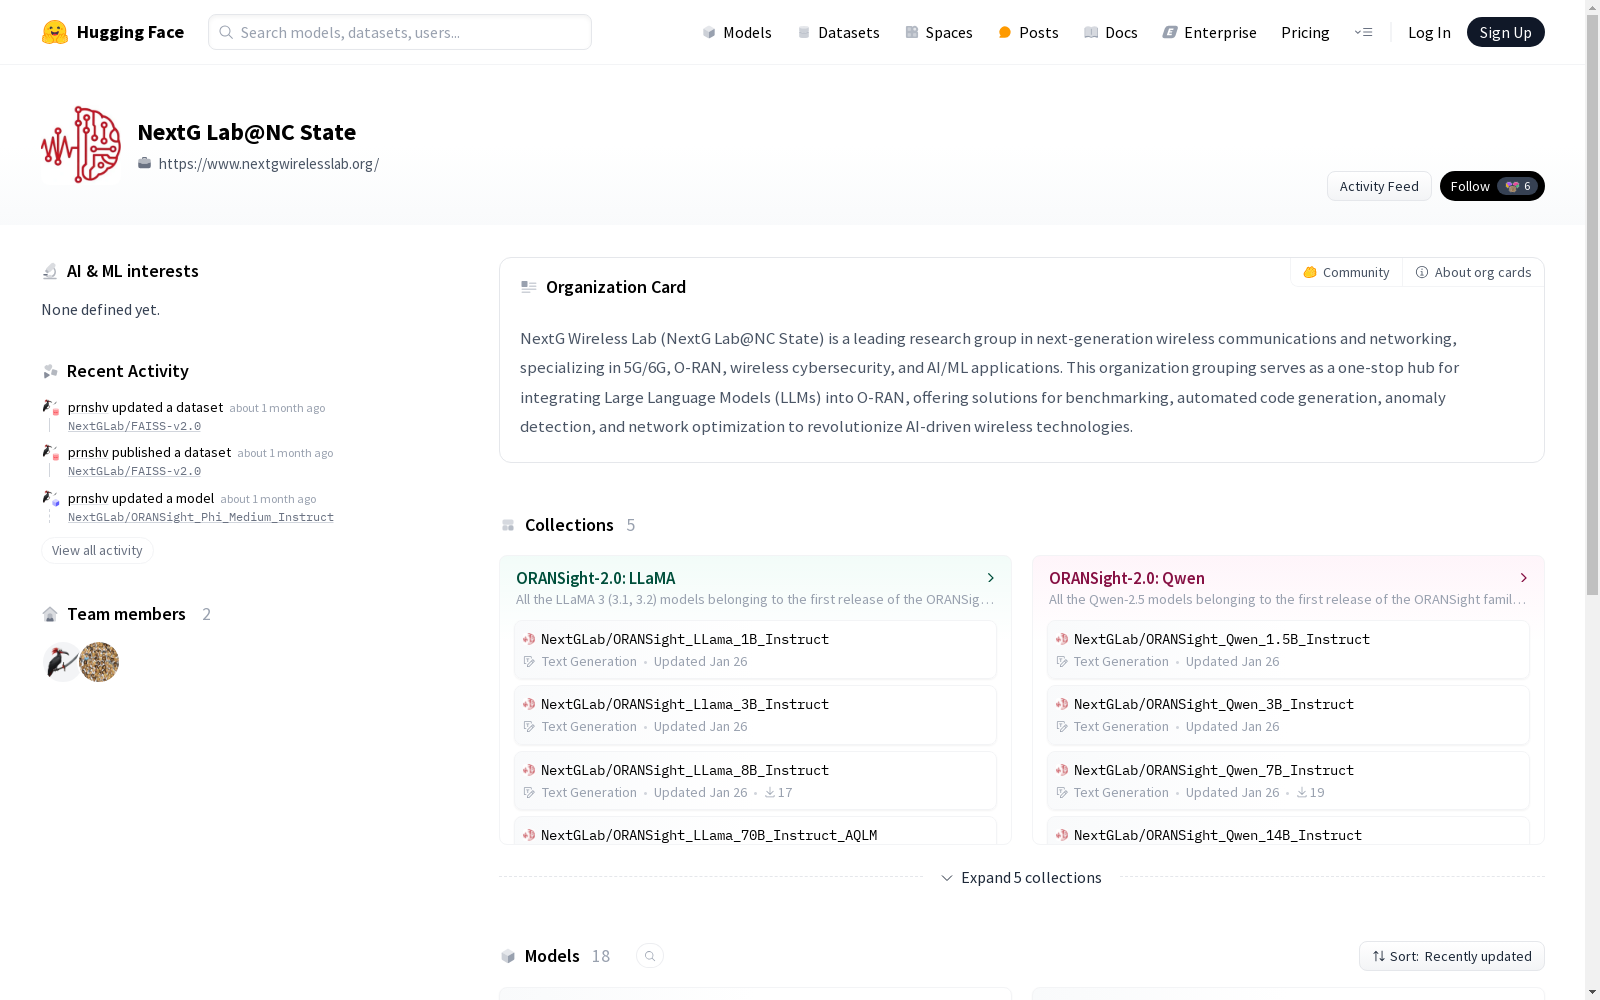This screenshot has height=1000, width=1600.
Task: Click the Hugging Face logo icon
Action: pos(55,32)
